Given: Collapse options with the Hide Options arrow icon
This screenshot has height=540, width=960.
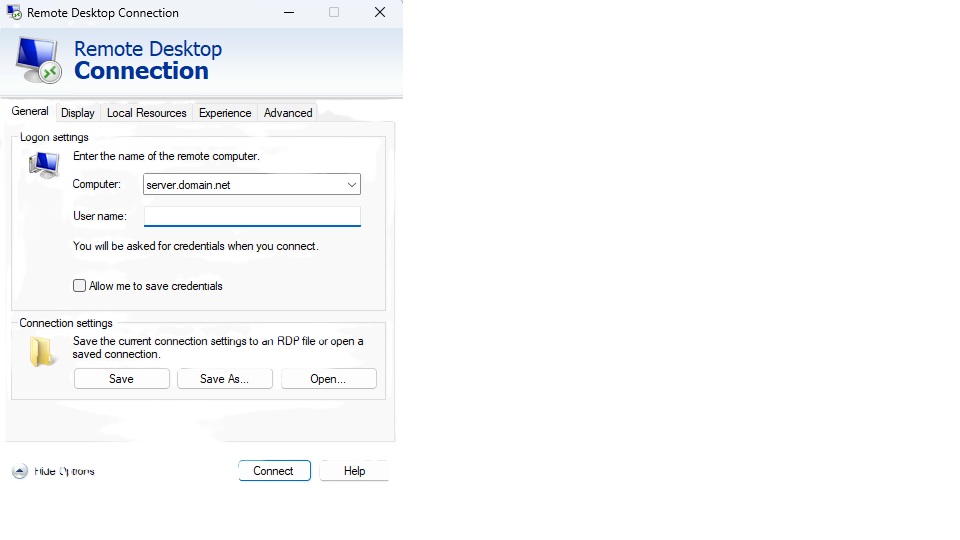Looking at the screenshot, I should [20, 471].
